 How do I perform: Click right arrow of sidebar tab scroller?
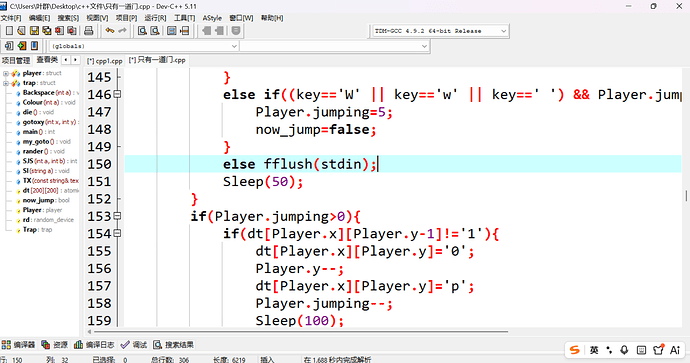[75, 60]
